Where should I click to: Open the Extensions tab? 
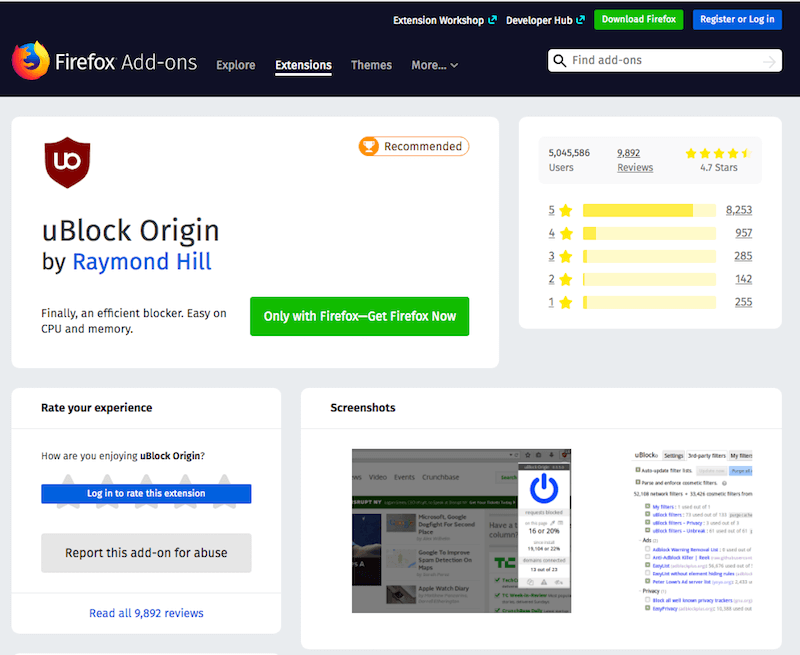(x=304, y=65)
